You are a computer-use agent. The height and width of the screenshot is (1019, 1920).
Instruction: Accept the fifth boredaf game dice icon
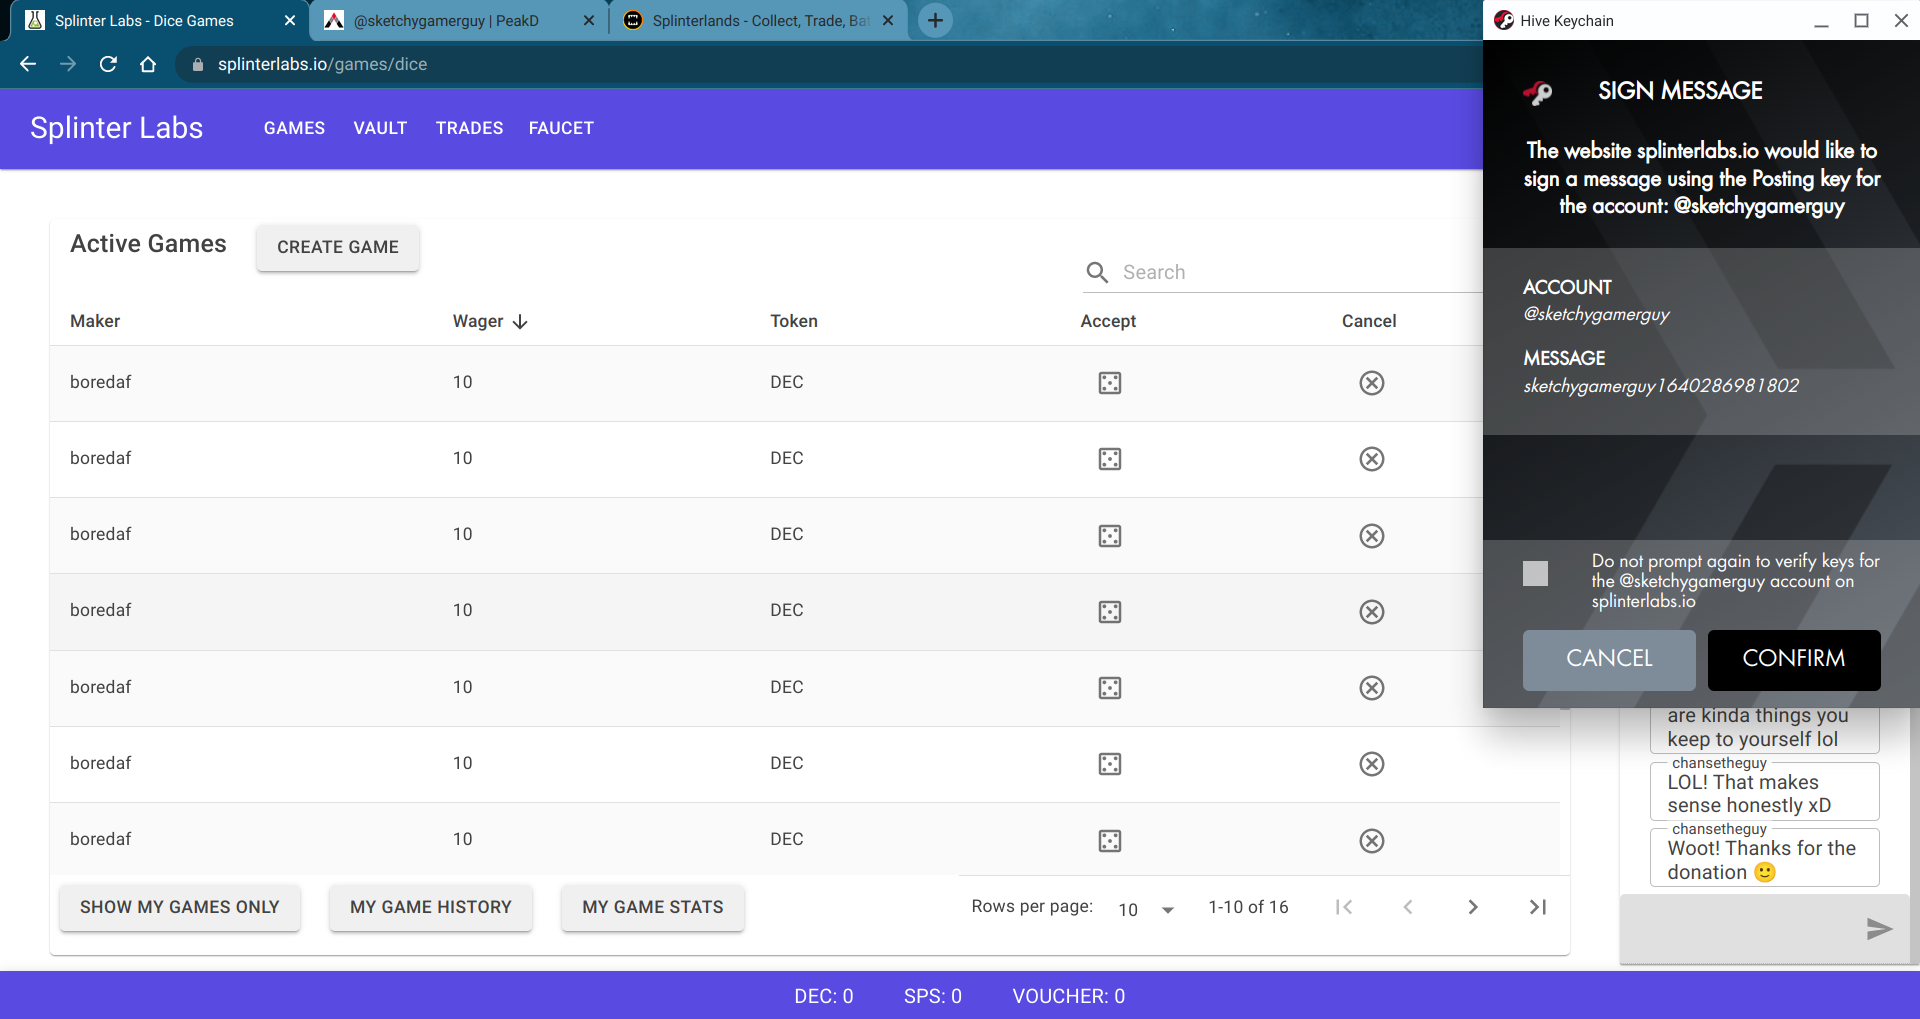tap(1109, 688)
